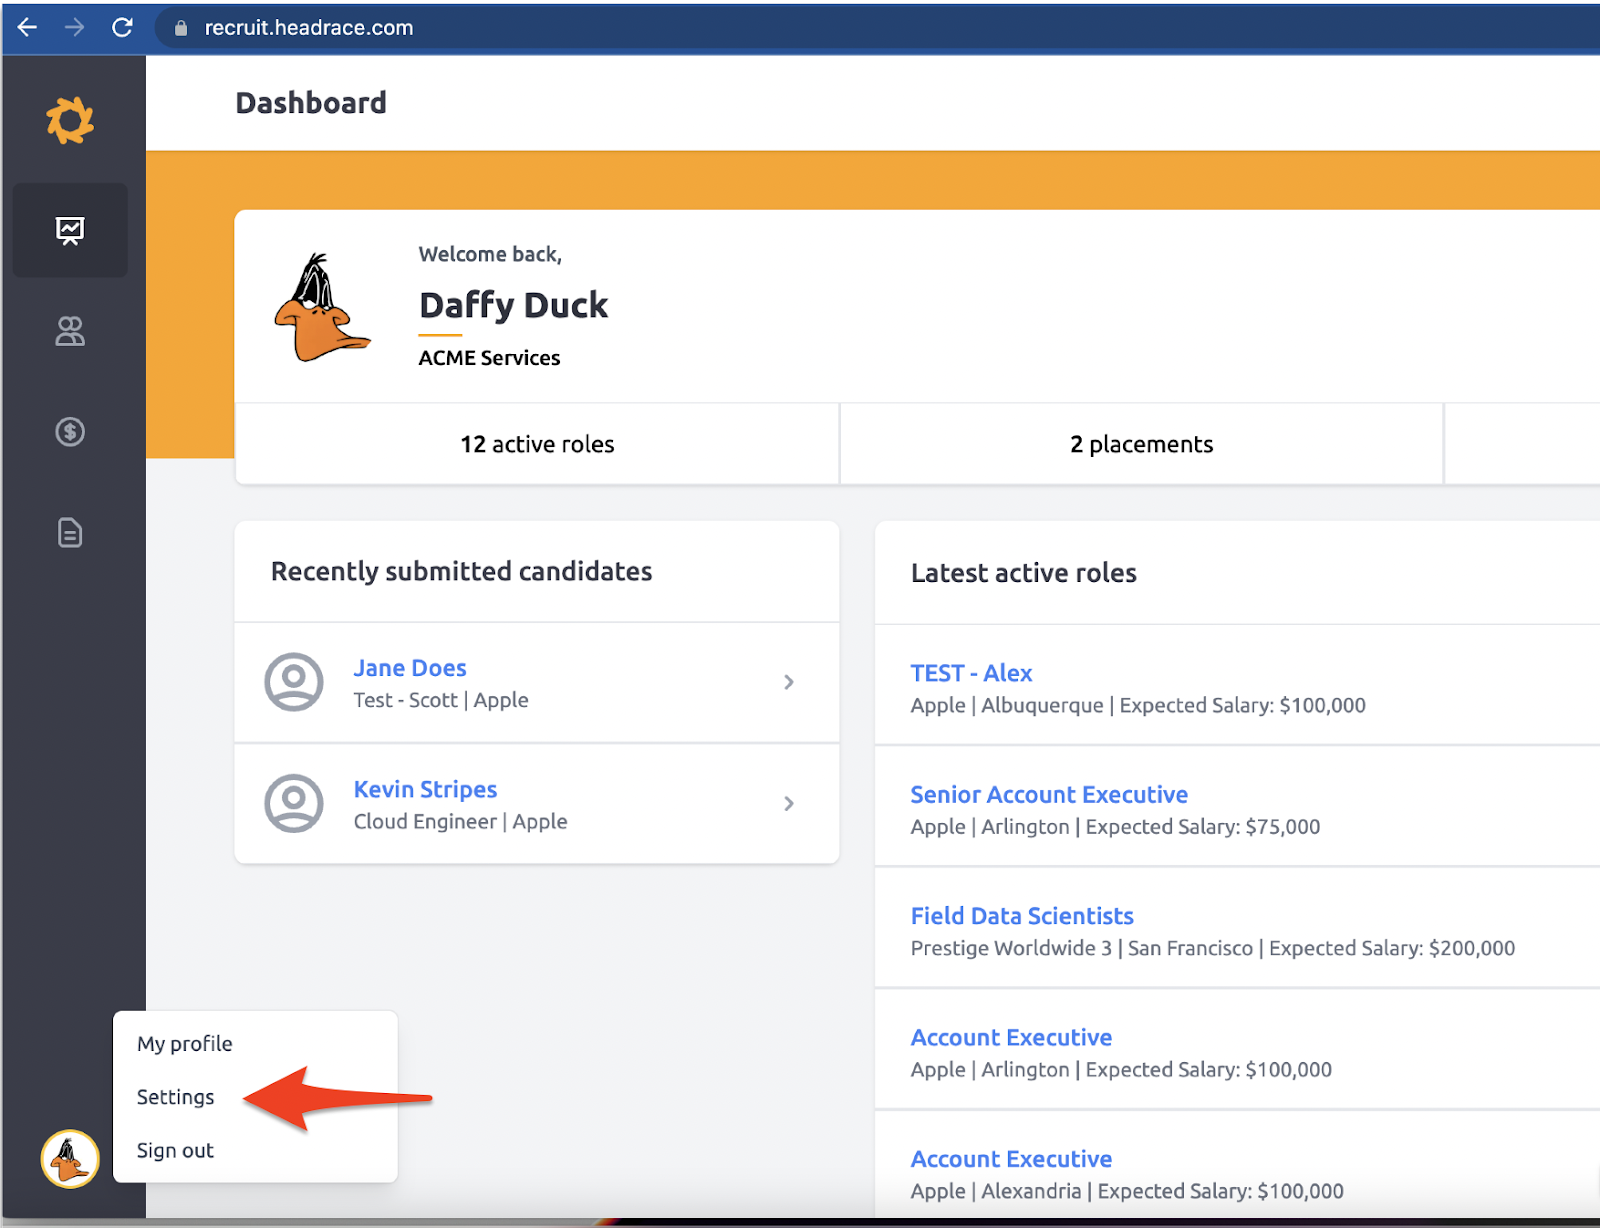
Task: Select My profile from menu
Action: click(x=185, y=1044)
